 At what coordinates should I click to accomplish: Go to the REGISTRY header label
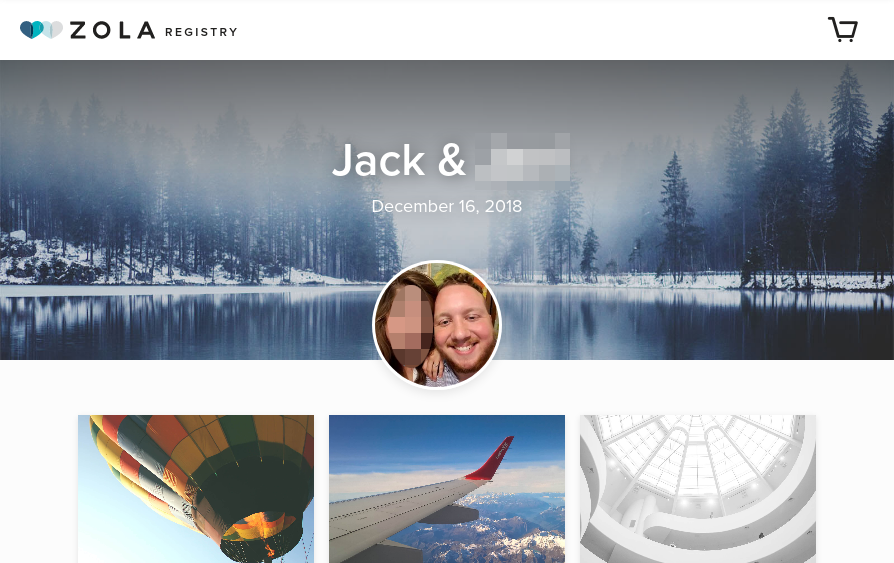(x=201, y=32)
